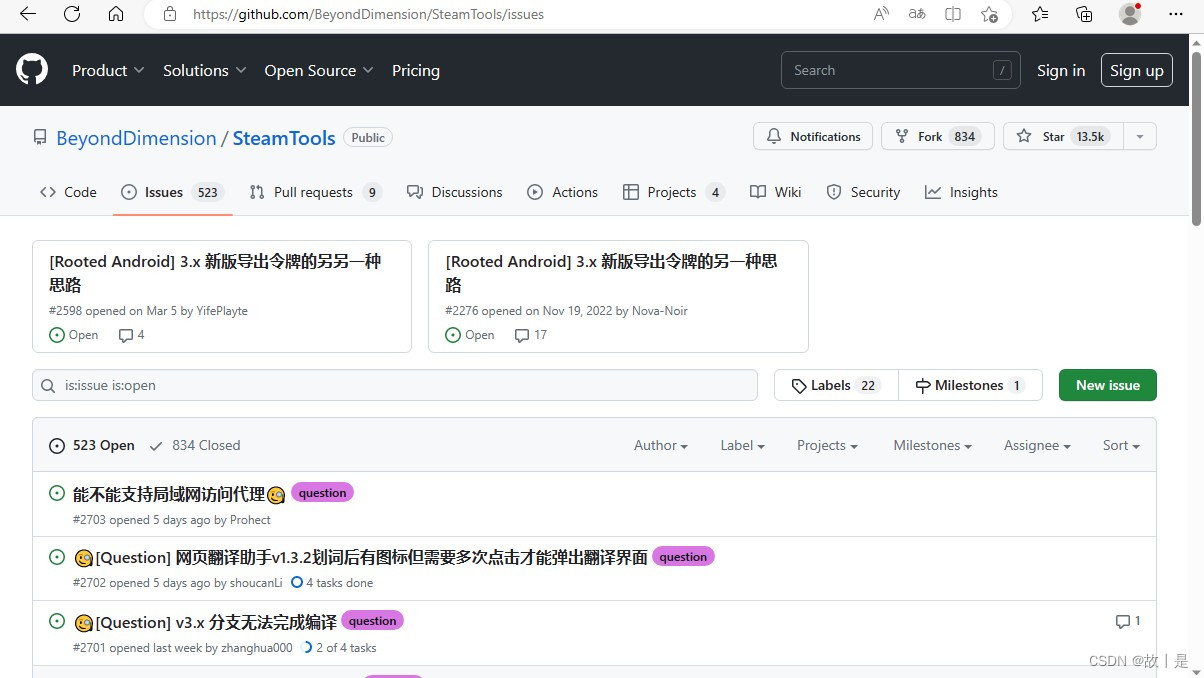Click the slash shortcut icon in search box
The width and height of the screenshot is (1204, 678).
1002,70
